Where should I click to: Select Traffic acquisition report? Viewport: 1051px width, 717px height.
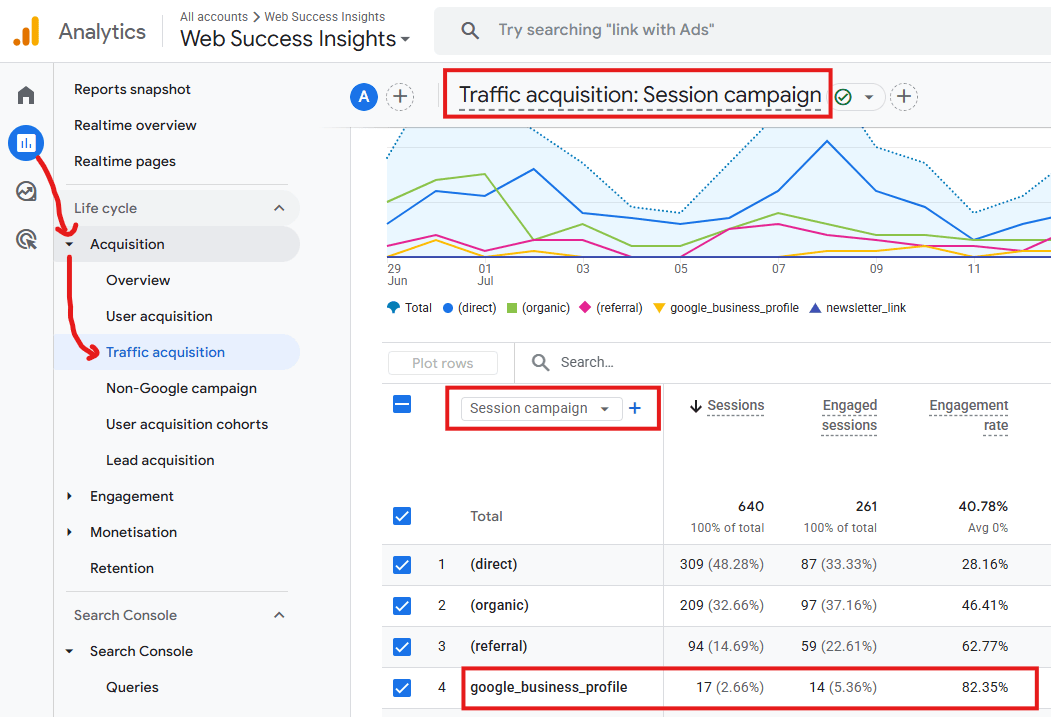coord(165,352)
